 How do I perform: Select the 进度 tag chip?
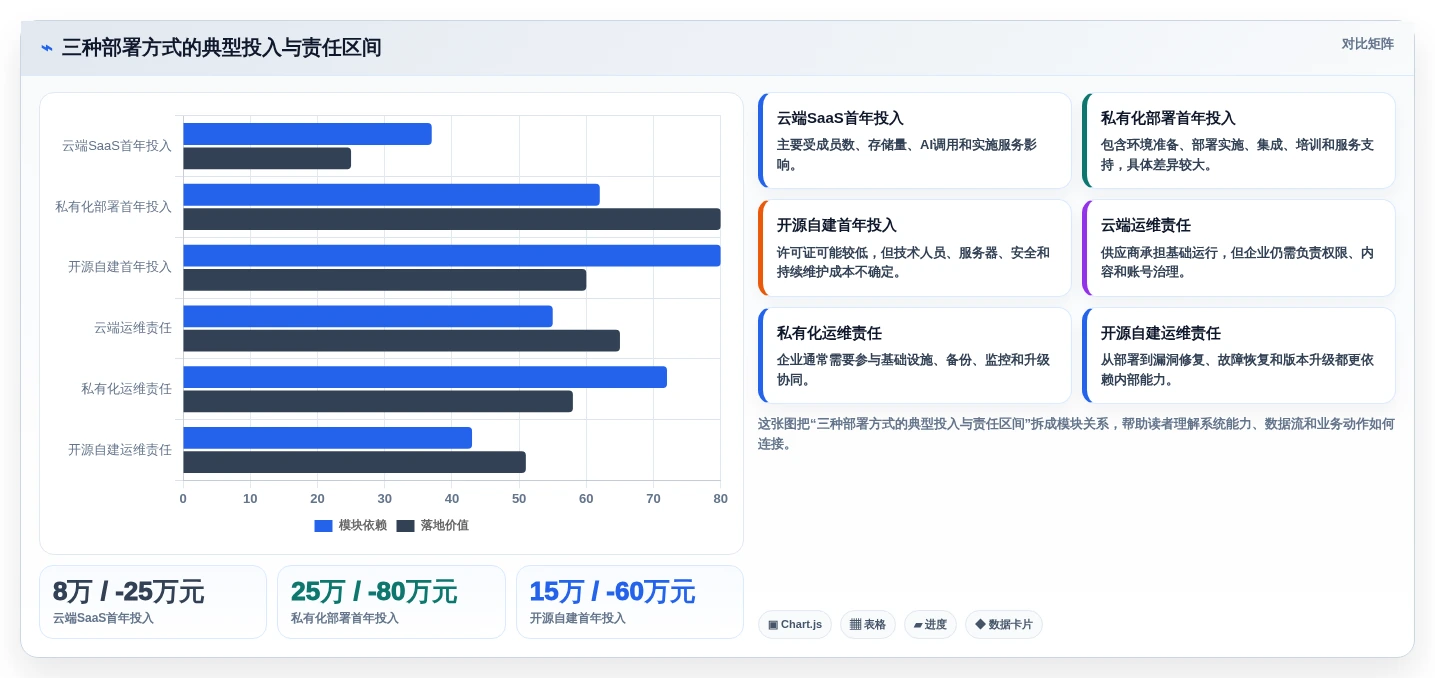click(x=930, y=625)
